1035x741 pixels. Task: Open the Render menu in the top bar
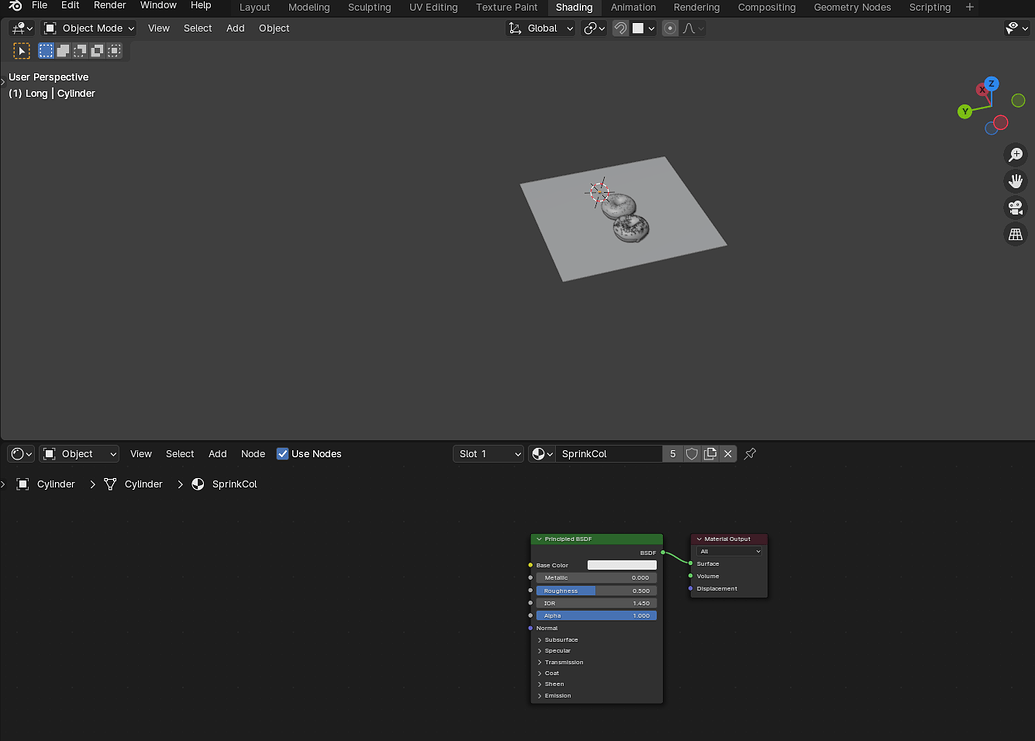coord(109,5)
